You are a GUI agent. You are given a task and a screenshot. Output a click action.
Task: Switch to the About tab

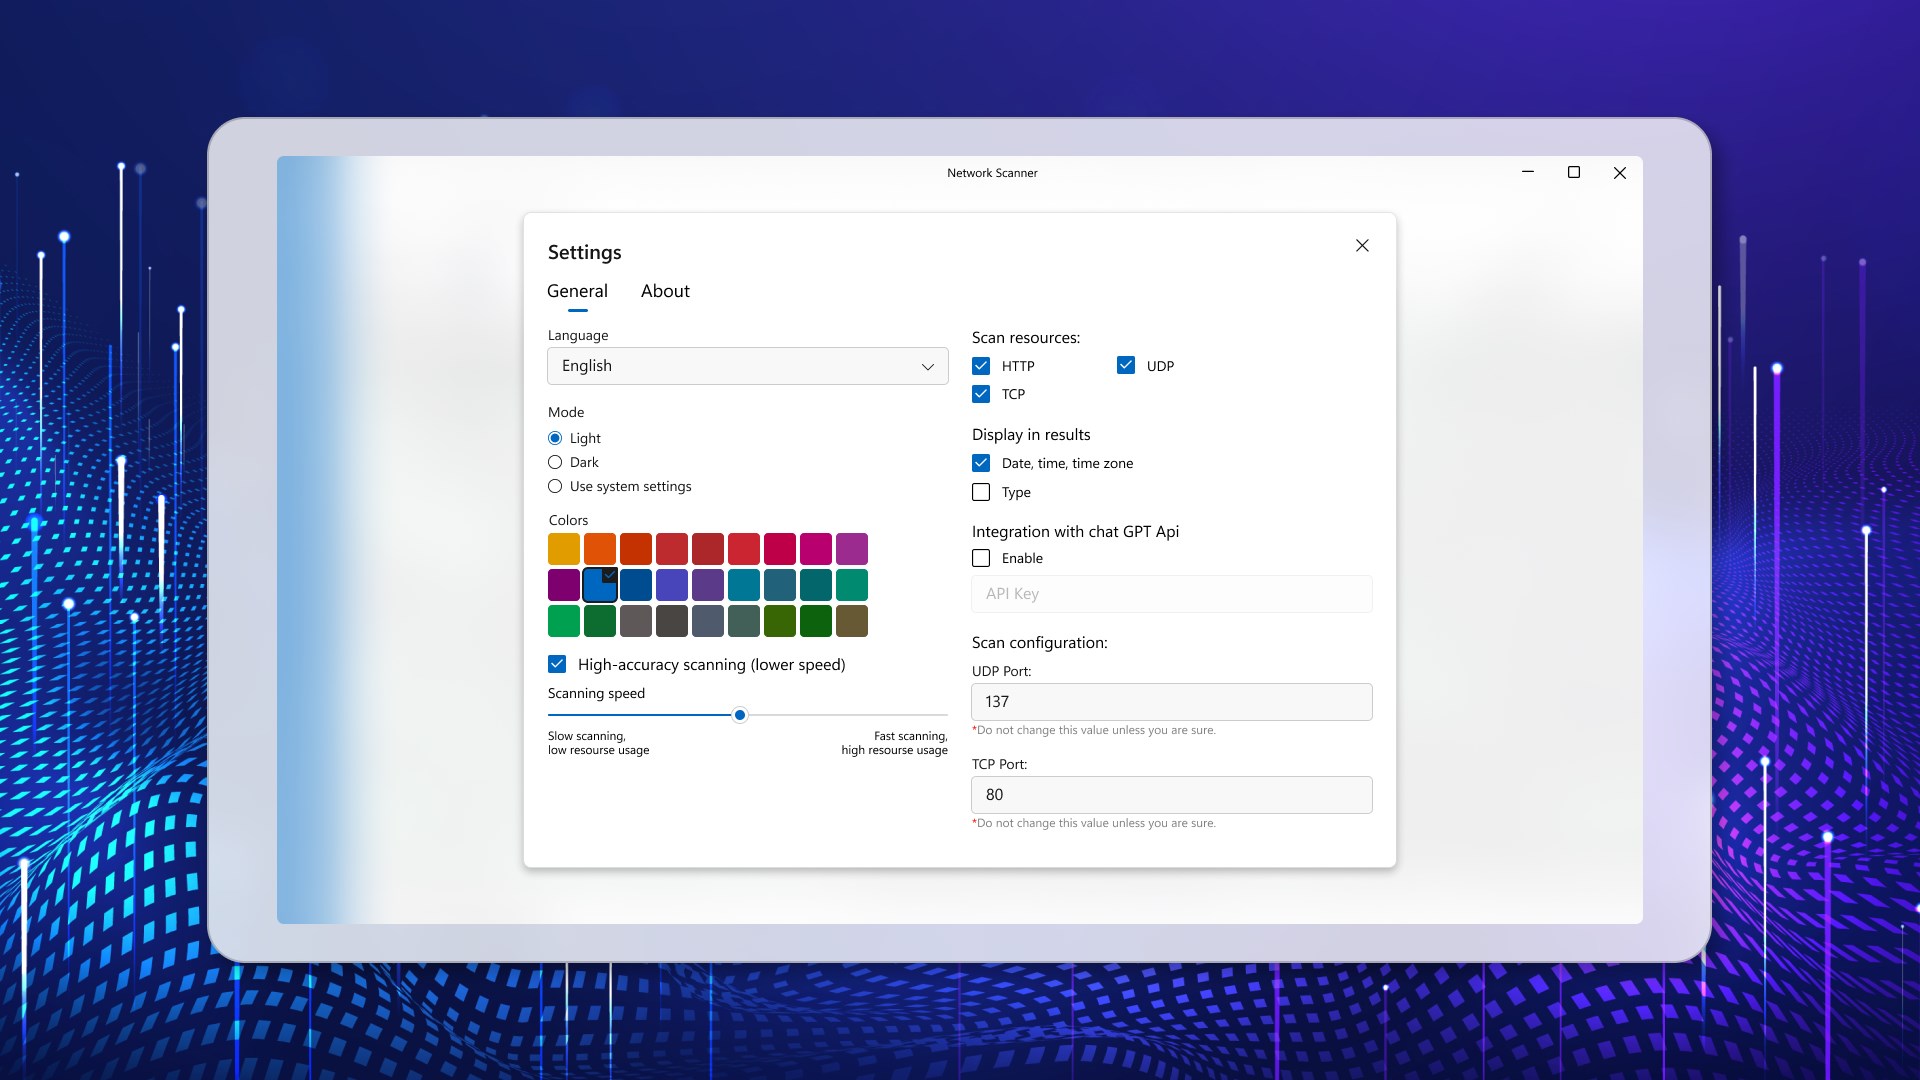point(664,291)
